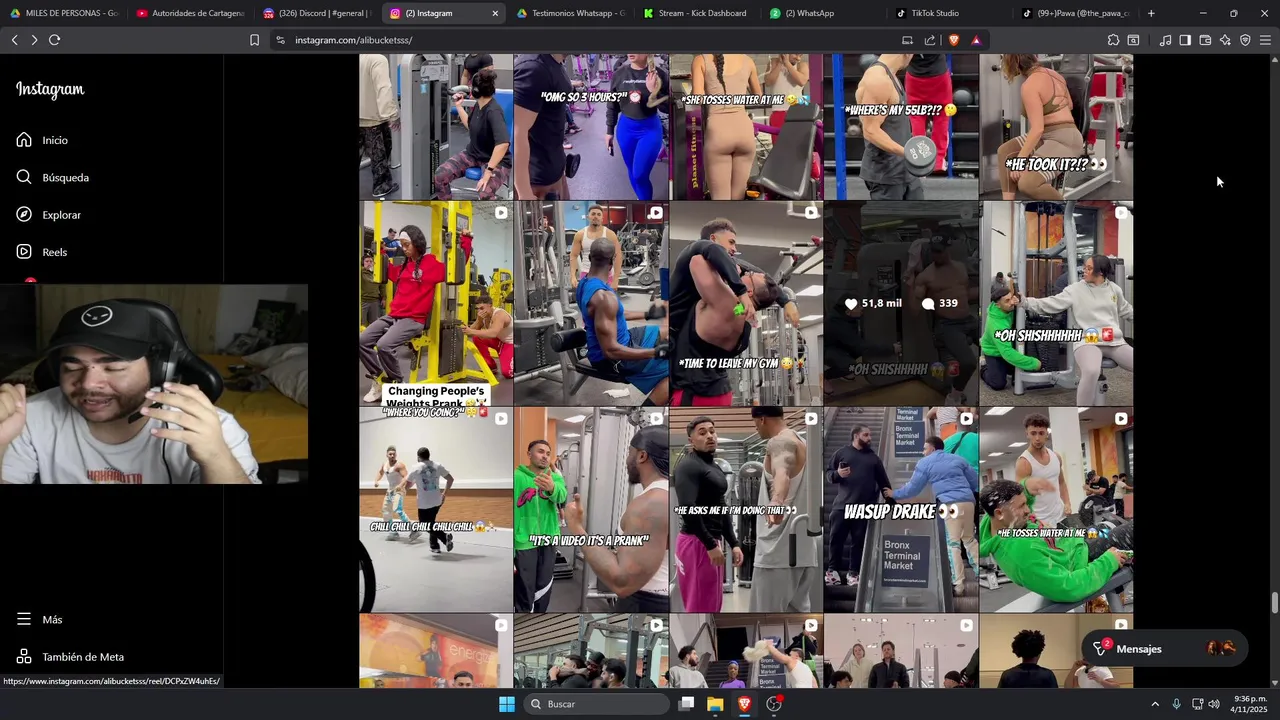This screenshot has height=720, width=1280.
Task: Open the Leo AI sparkle icon
Action: 1225,40
